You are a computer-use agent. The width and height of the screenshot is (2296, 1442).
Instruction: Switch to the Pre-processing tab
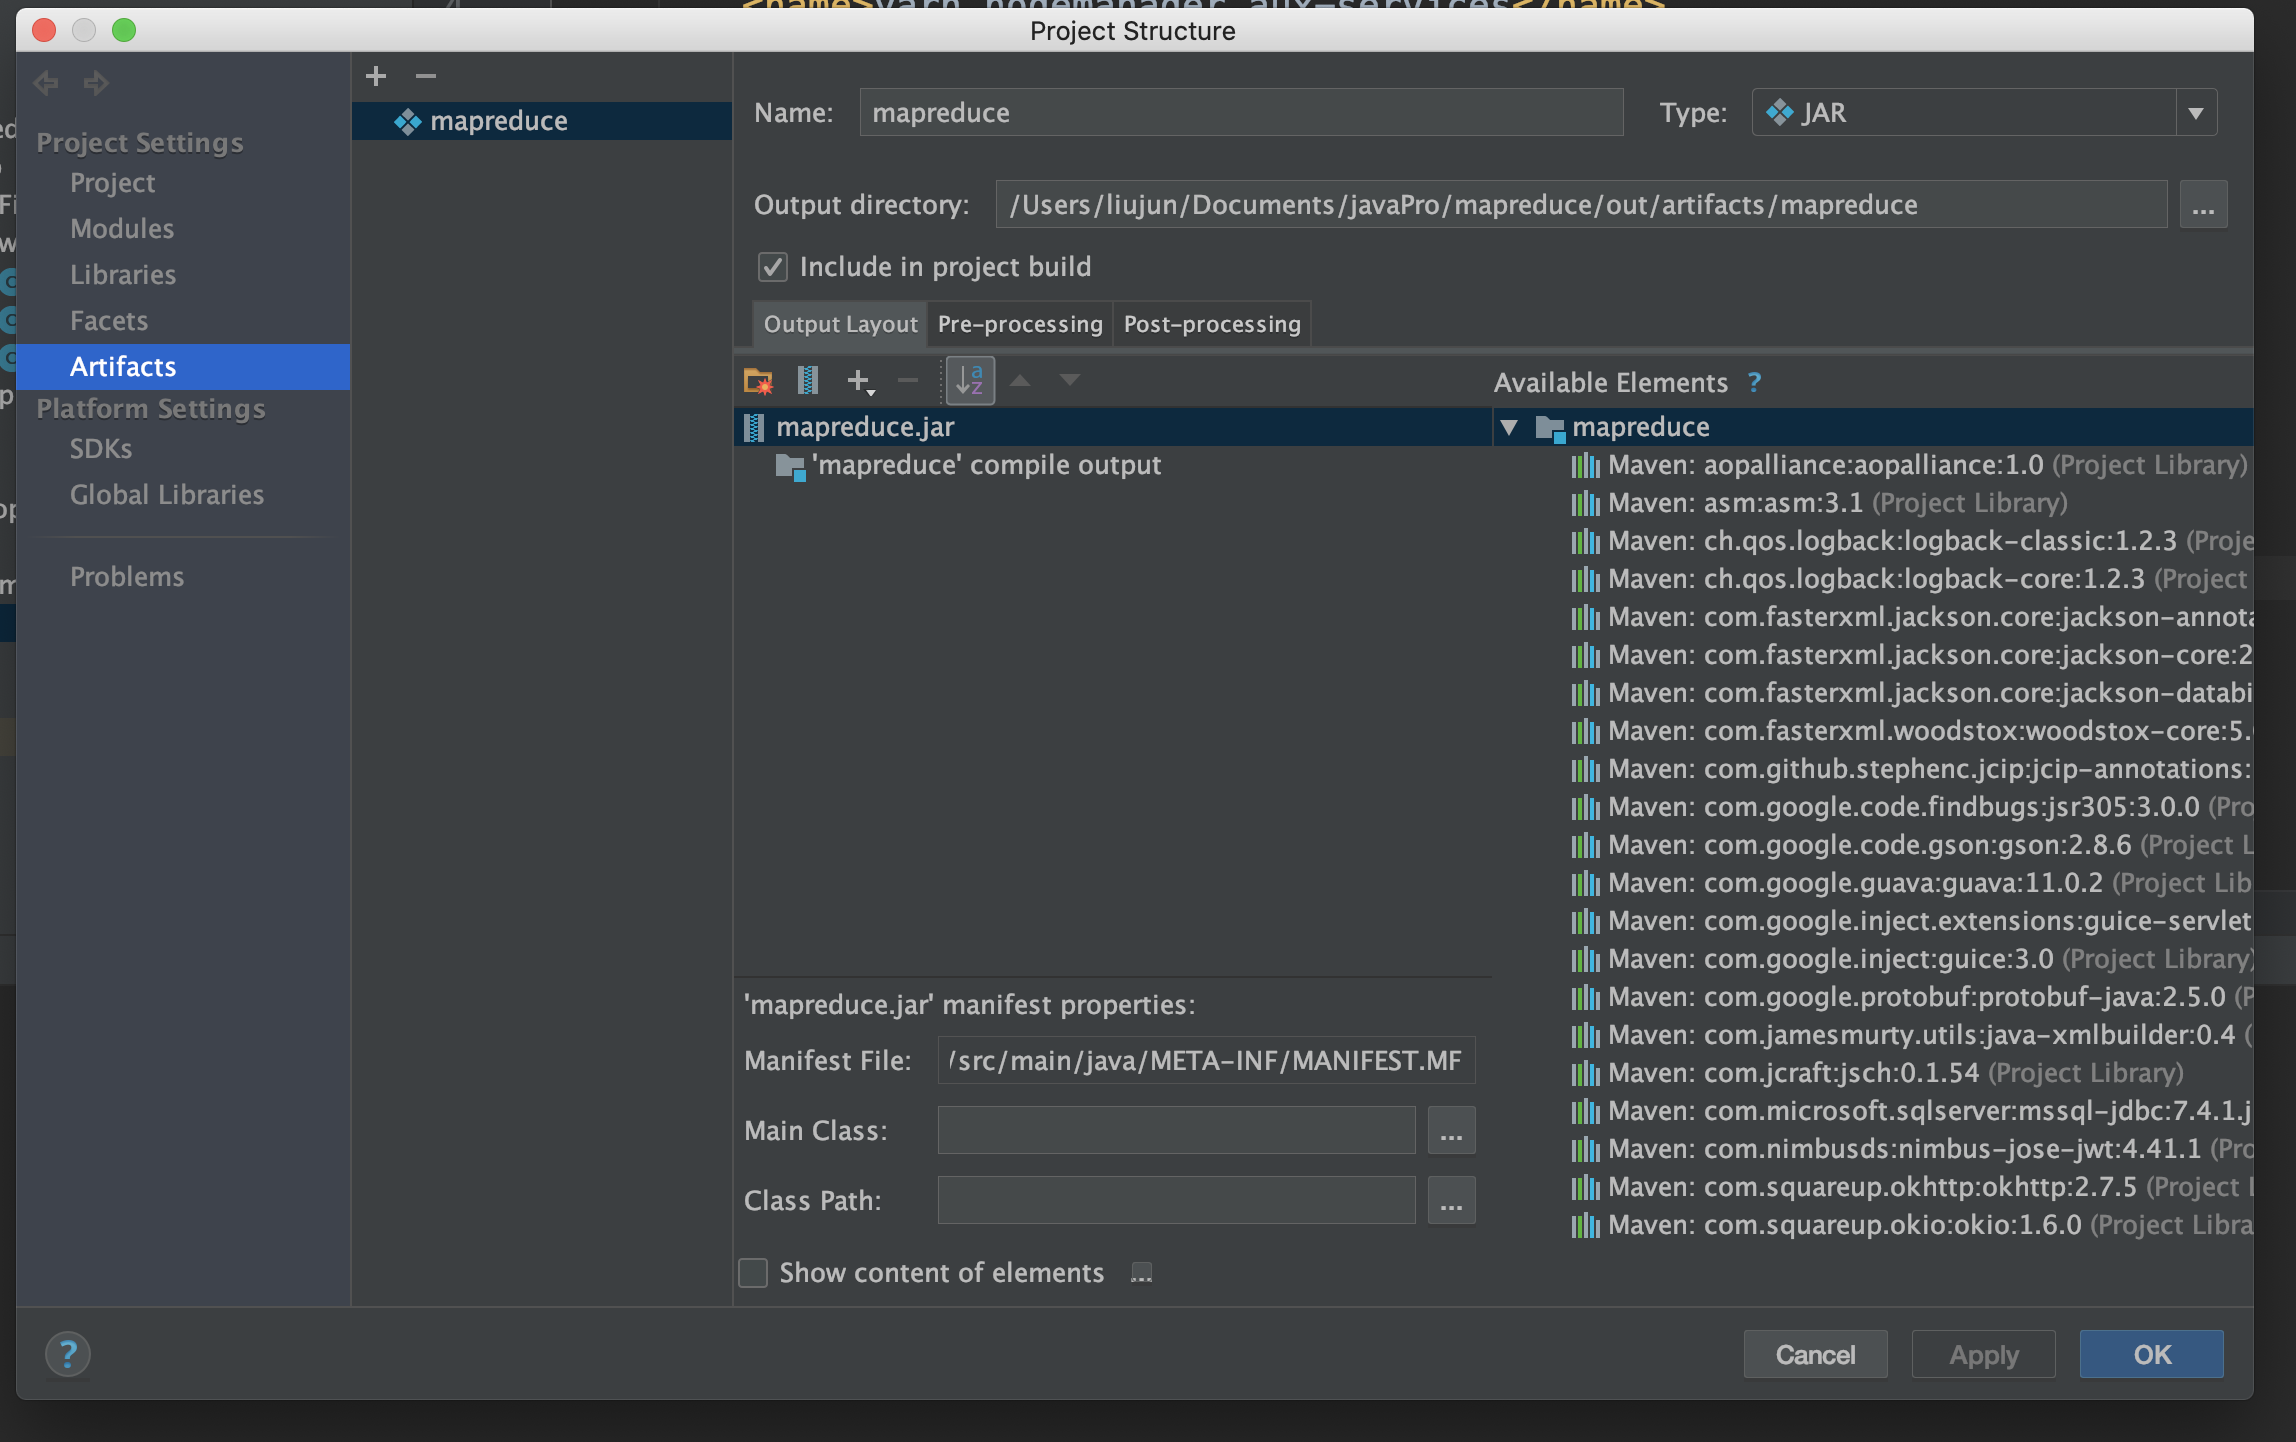tap(1019, 324)
